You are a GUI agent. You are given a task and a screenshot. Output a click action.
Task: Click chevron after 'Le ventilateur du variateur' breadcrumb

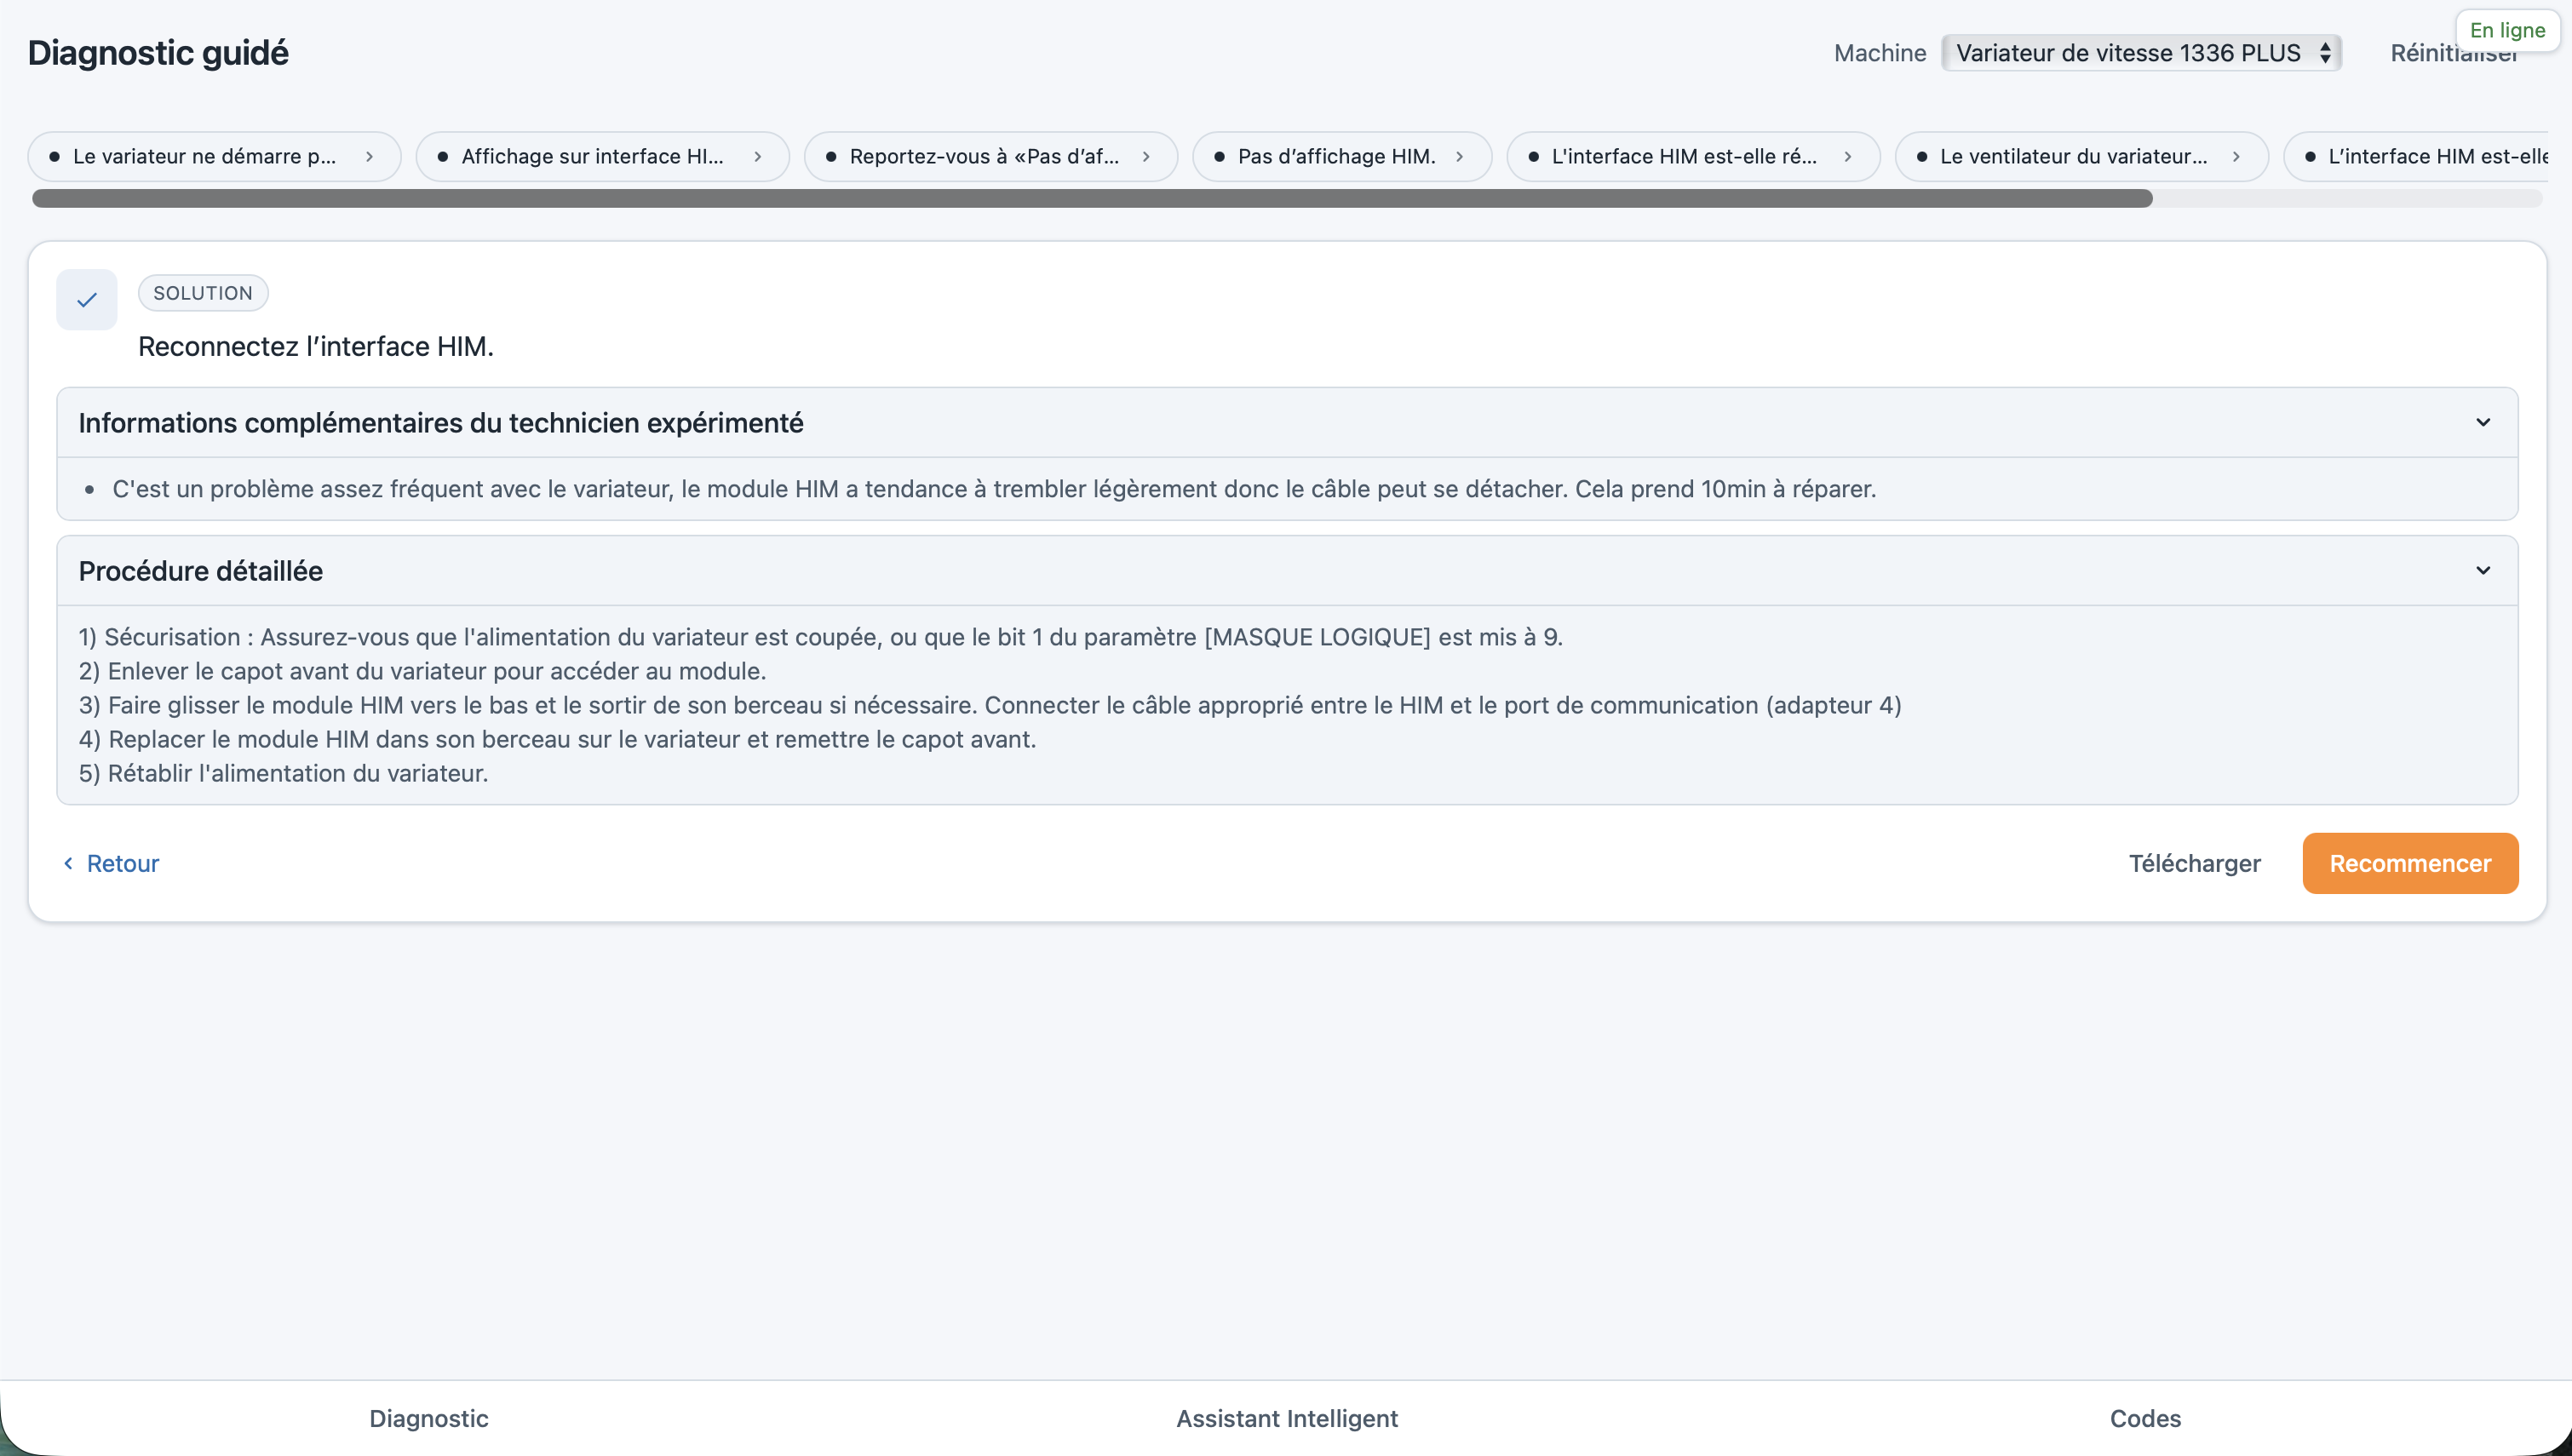(2235, 156)
